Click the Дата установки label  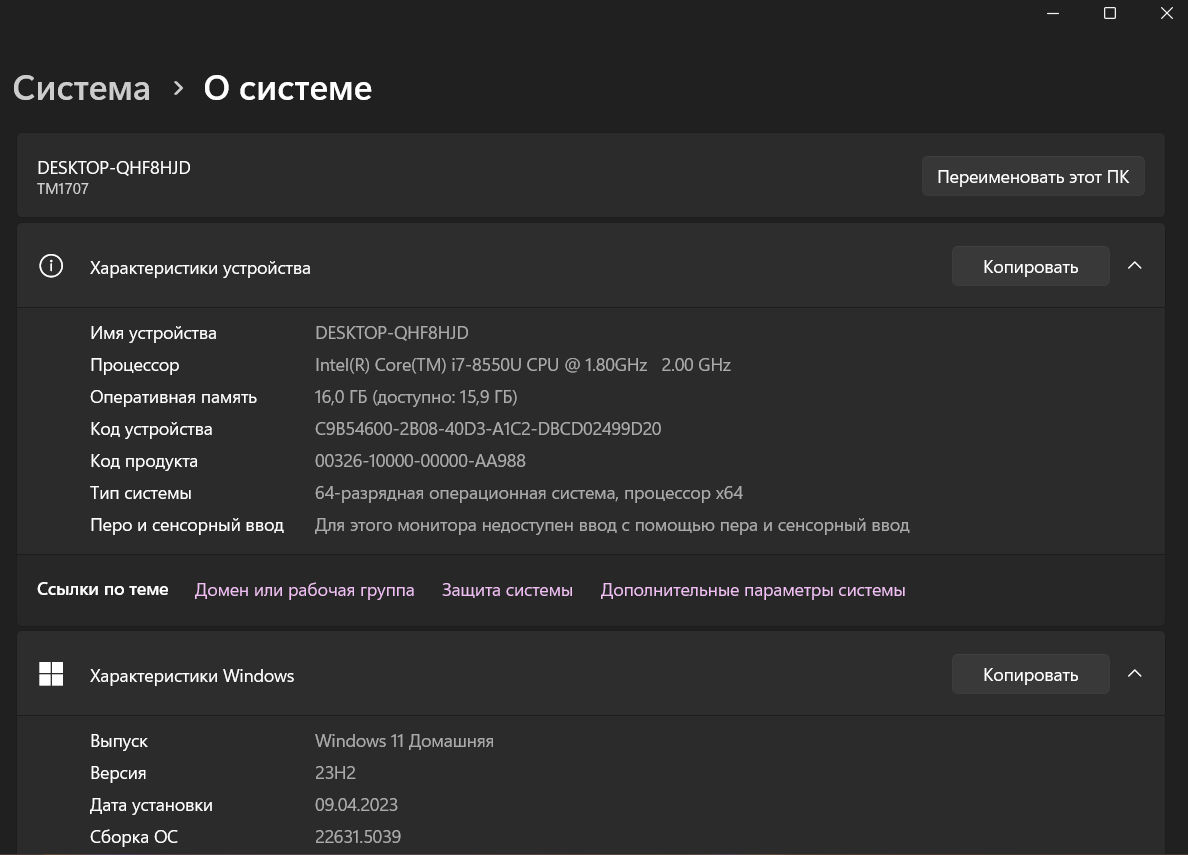coord(152,805)
